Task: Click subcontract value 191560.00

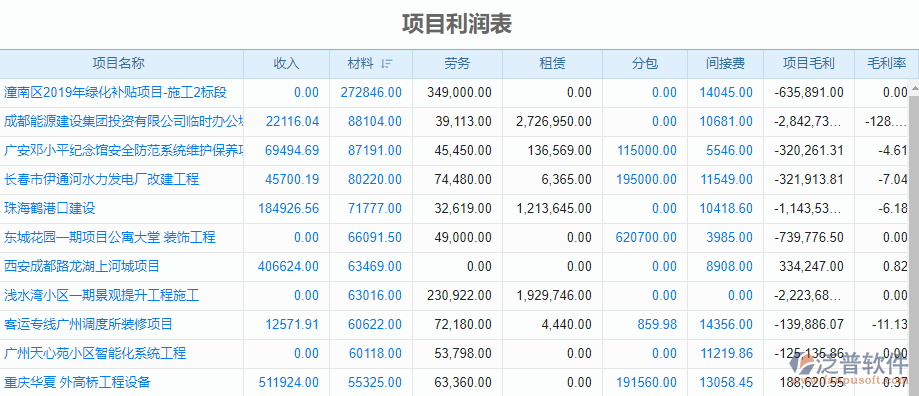Action: [x=647, y=383]
